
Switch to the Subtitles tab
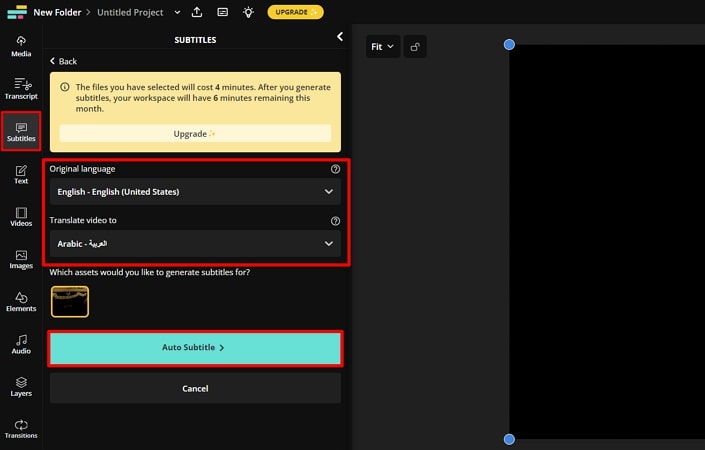21,131
